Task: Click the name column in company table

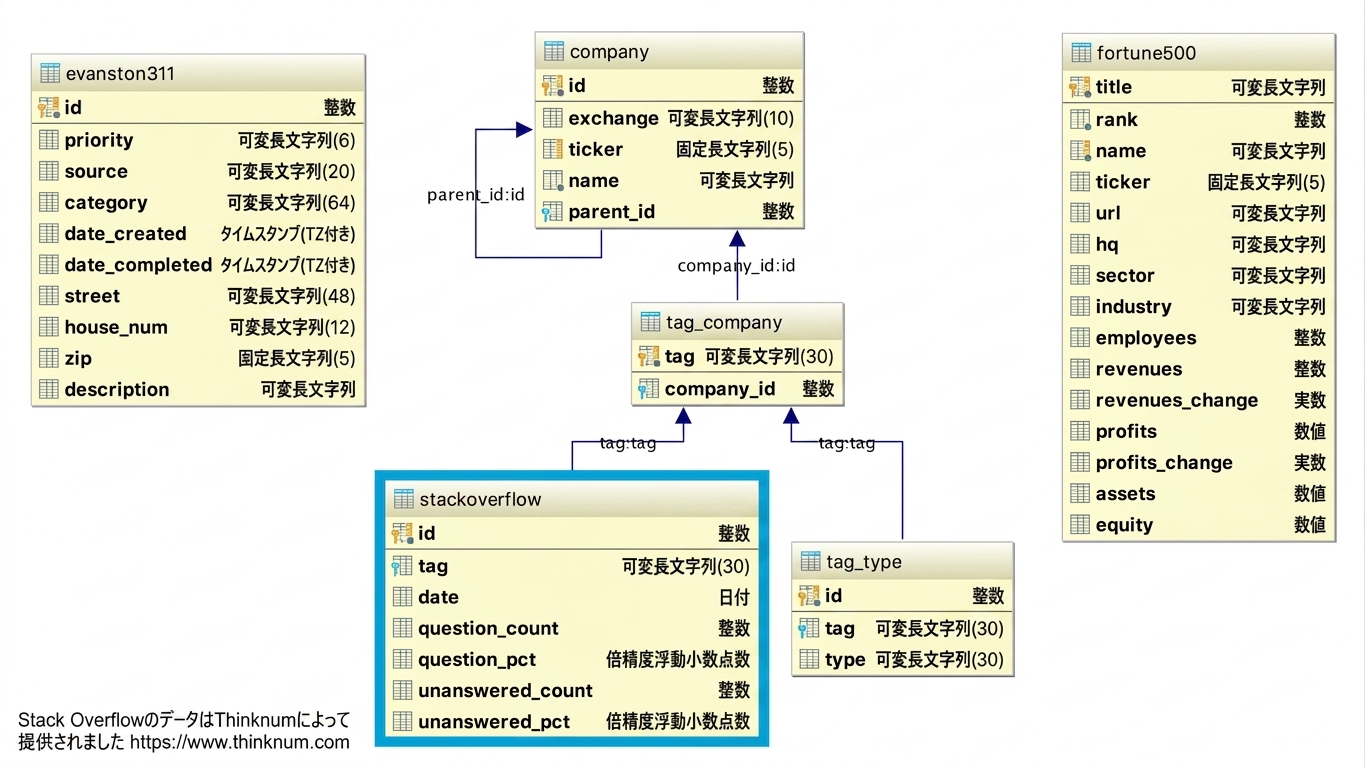Action: point(594,181)
